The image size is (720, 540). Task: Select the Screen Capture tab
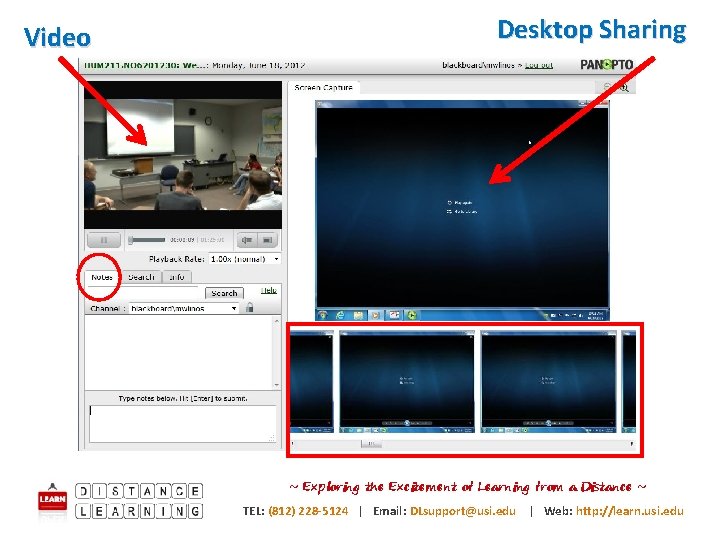(323, 87)
